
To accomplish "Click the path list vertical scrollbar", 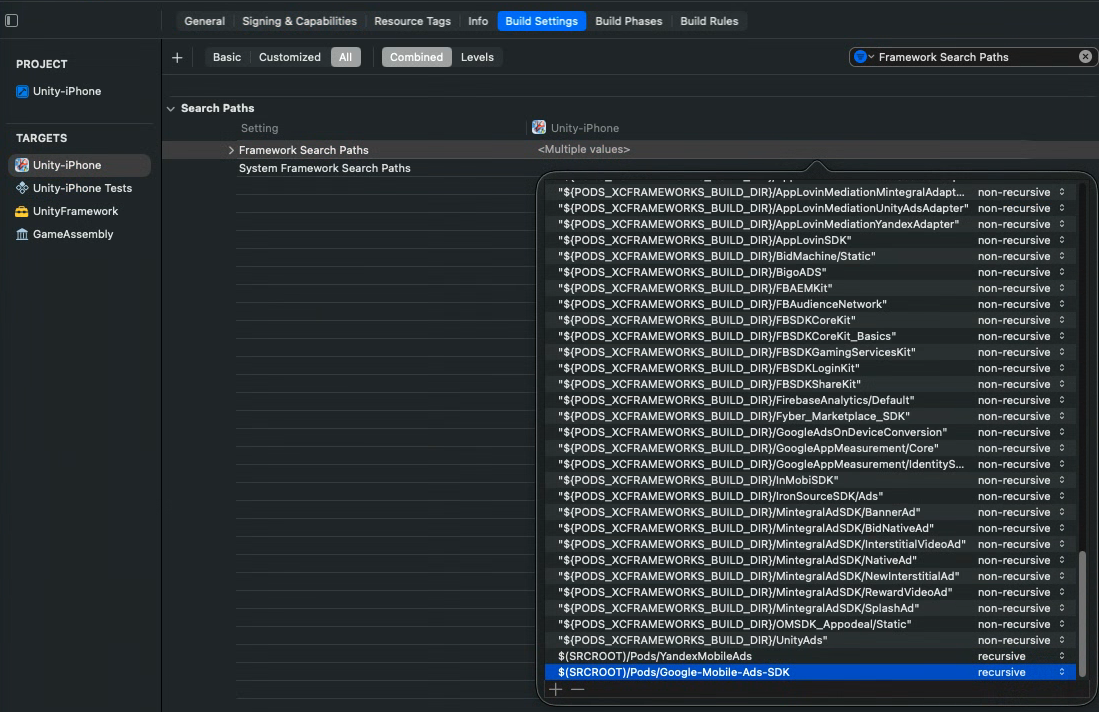I will 1082,613.
